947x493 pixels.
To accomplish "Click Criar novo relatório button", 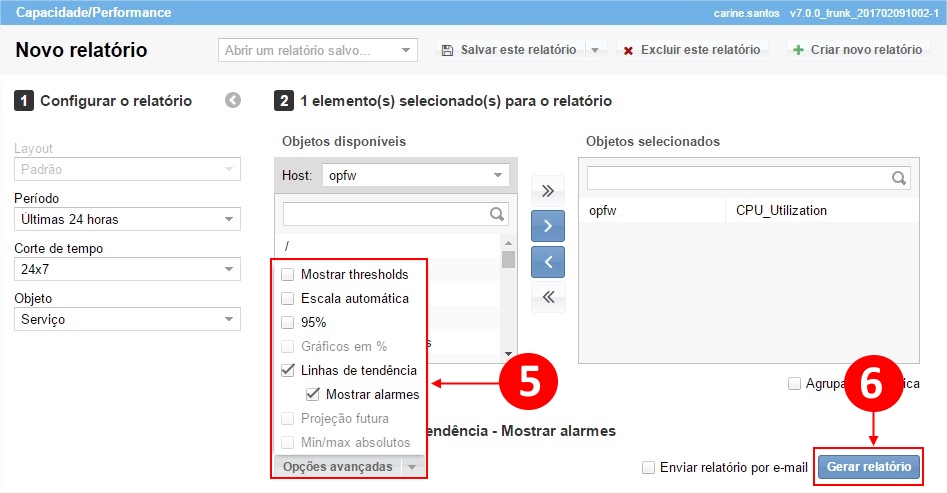I will click(x=858, y=50).
